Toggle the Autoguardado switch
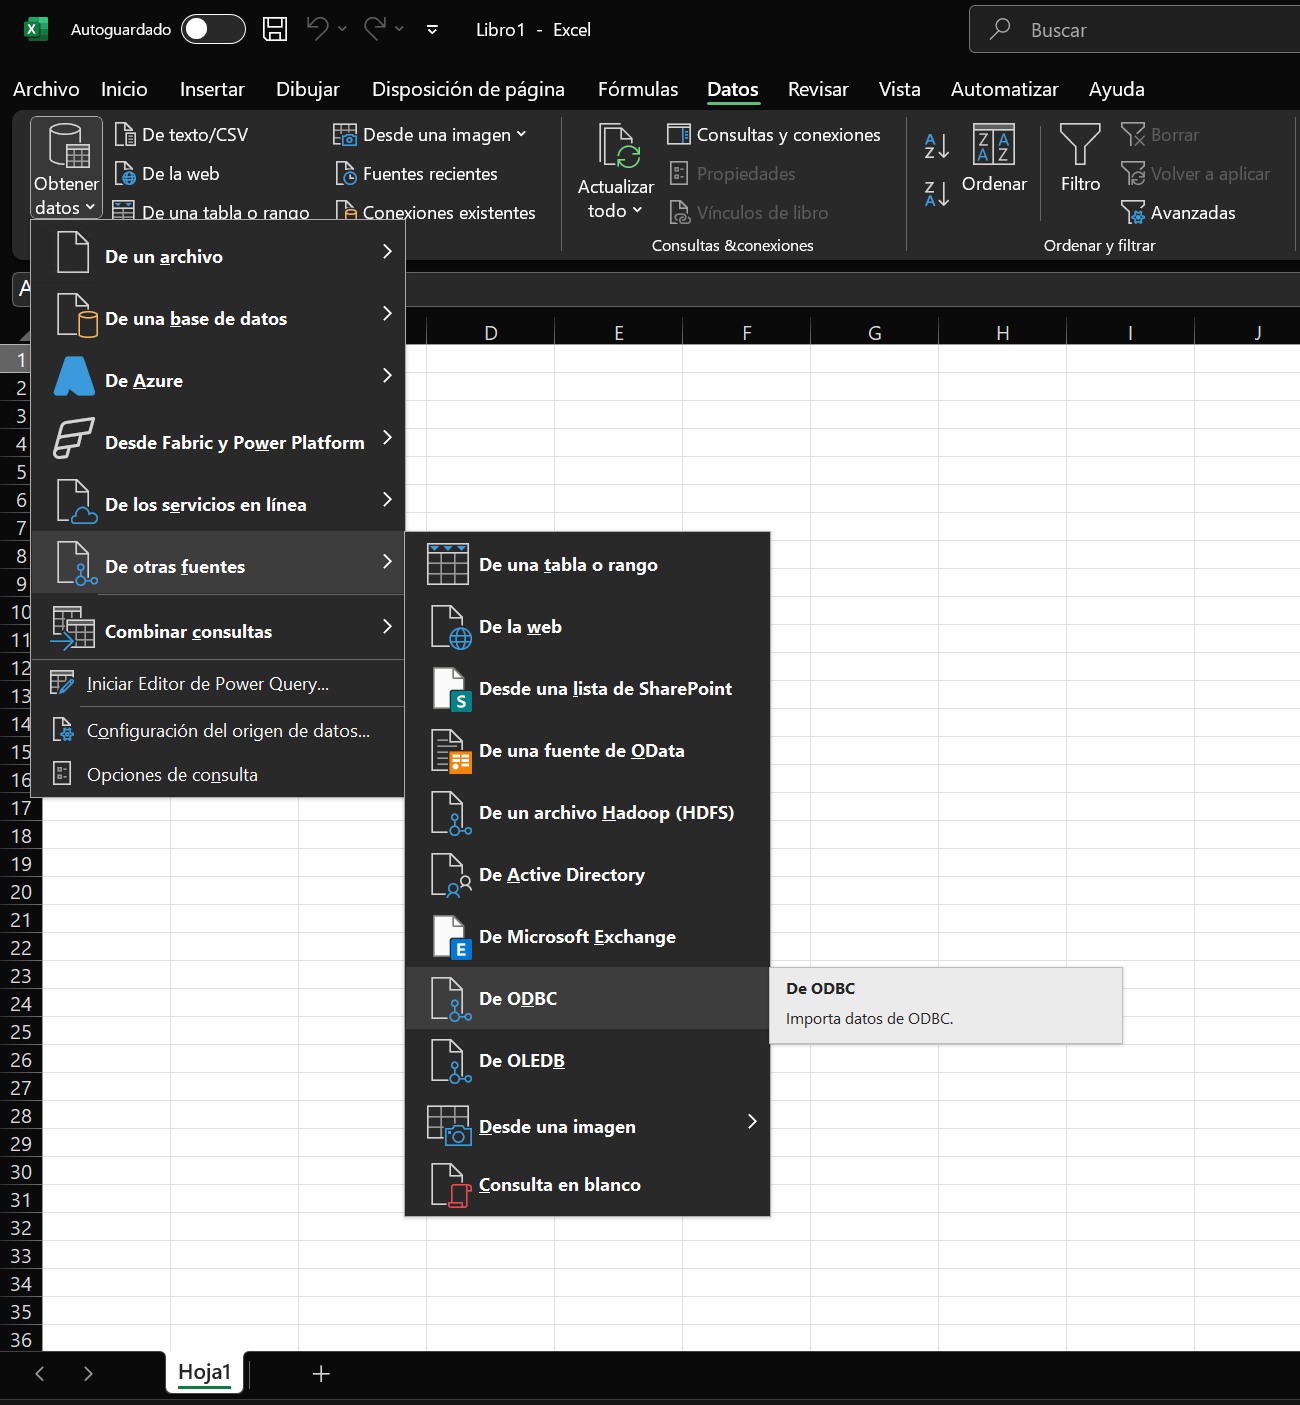The height and width of the screenshot is (1405, 1300). coord(213,29)
